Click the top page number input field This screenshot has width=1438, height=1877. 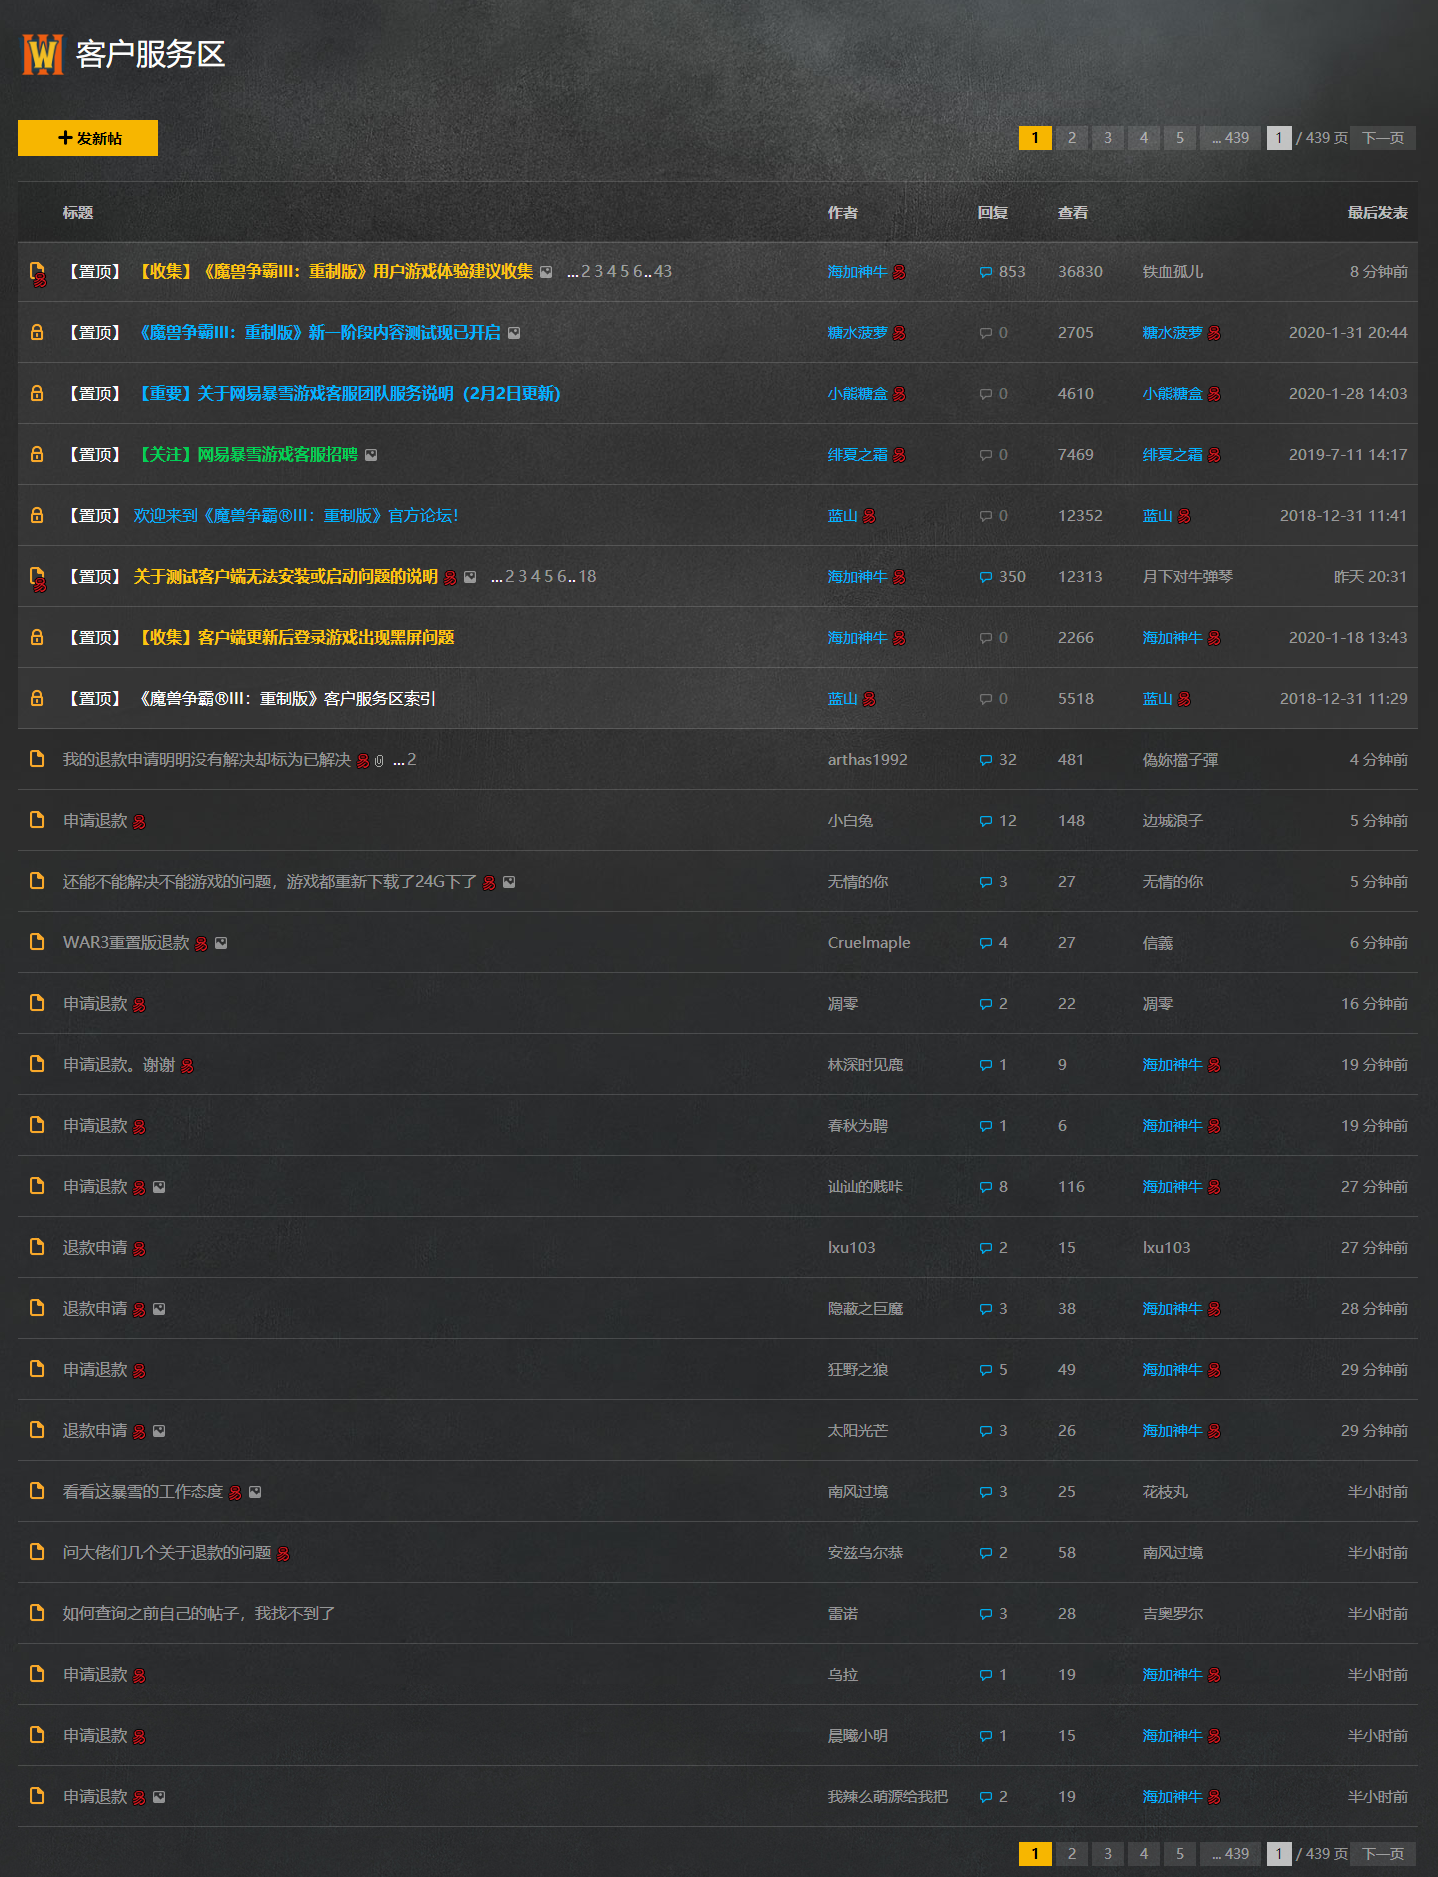coord(1279,138)
